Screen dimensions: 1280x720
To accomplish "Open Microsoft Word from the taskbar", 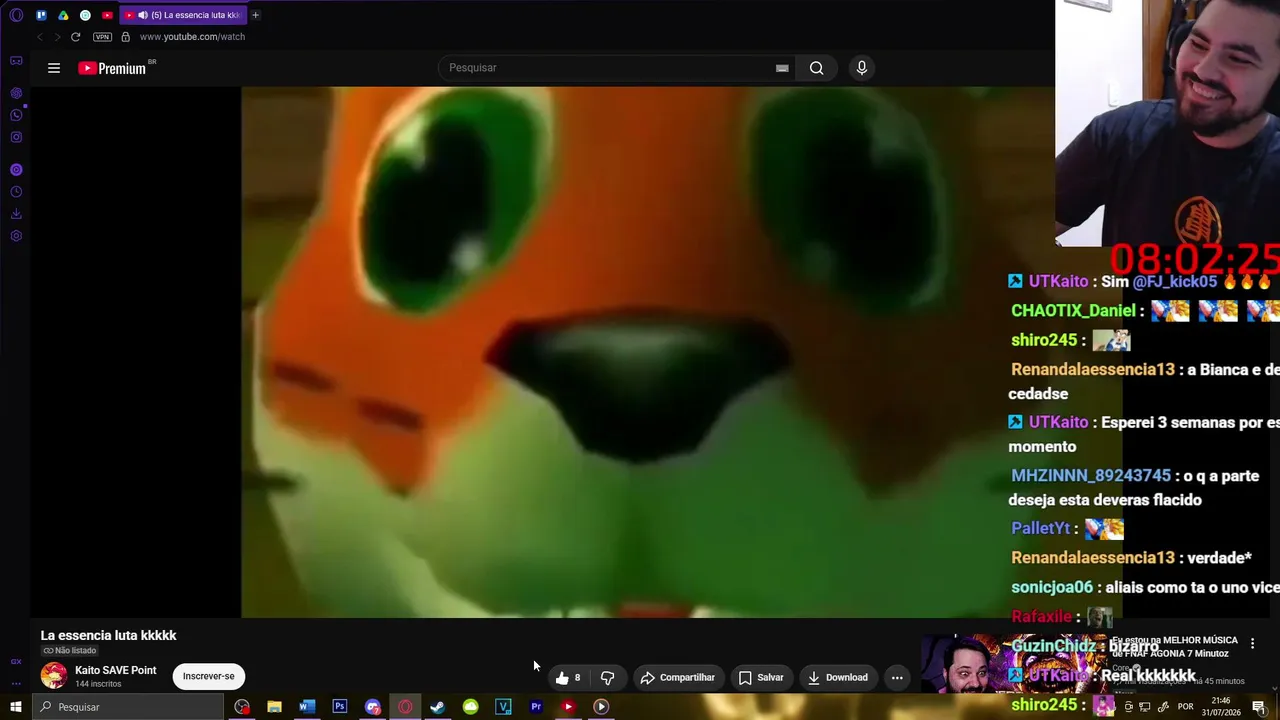I will [307, 707].
